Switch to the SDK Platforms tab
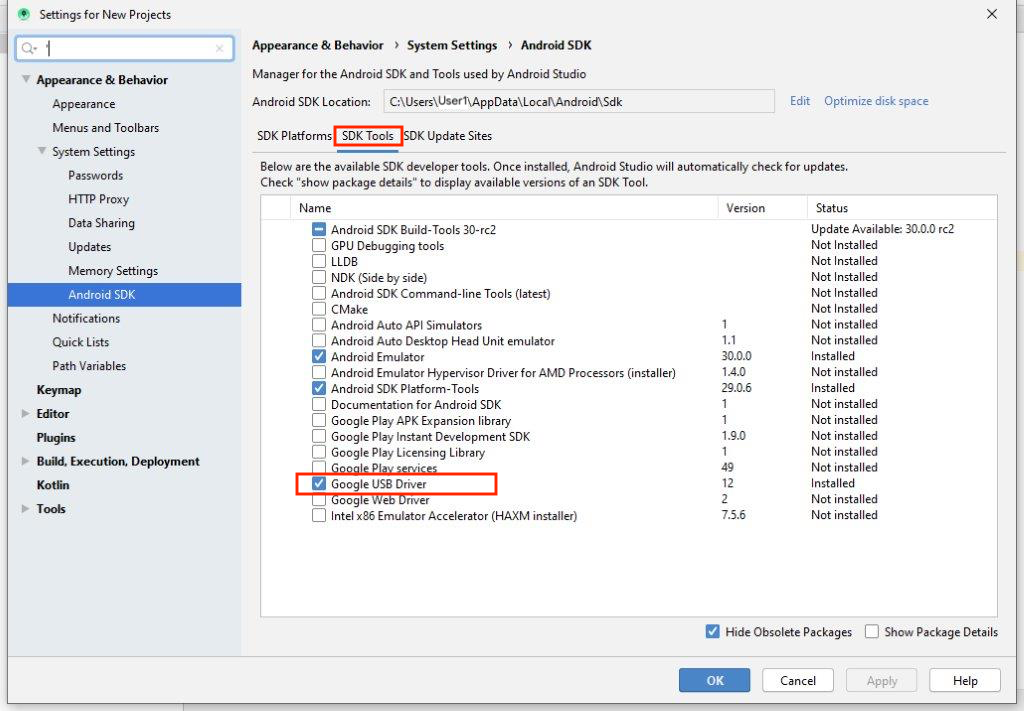This screenshot has width=1024, height=711. [x=294, y=136]
